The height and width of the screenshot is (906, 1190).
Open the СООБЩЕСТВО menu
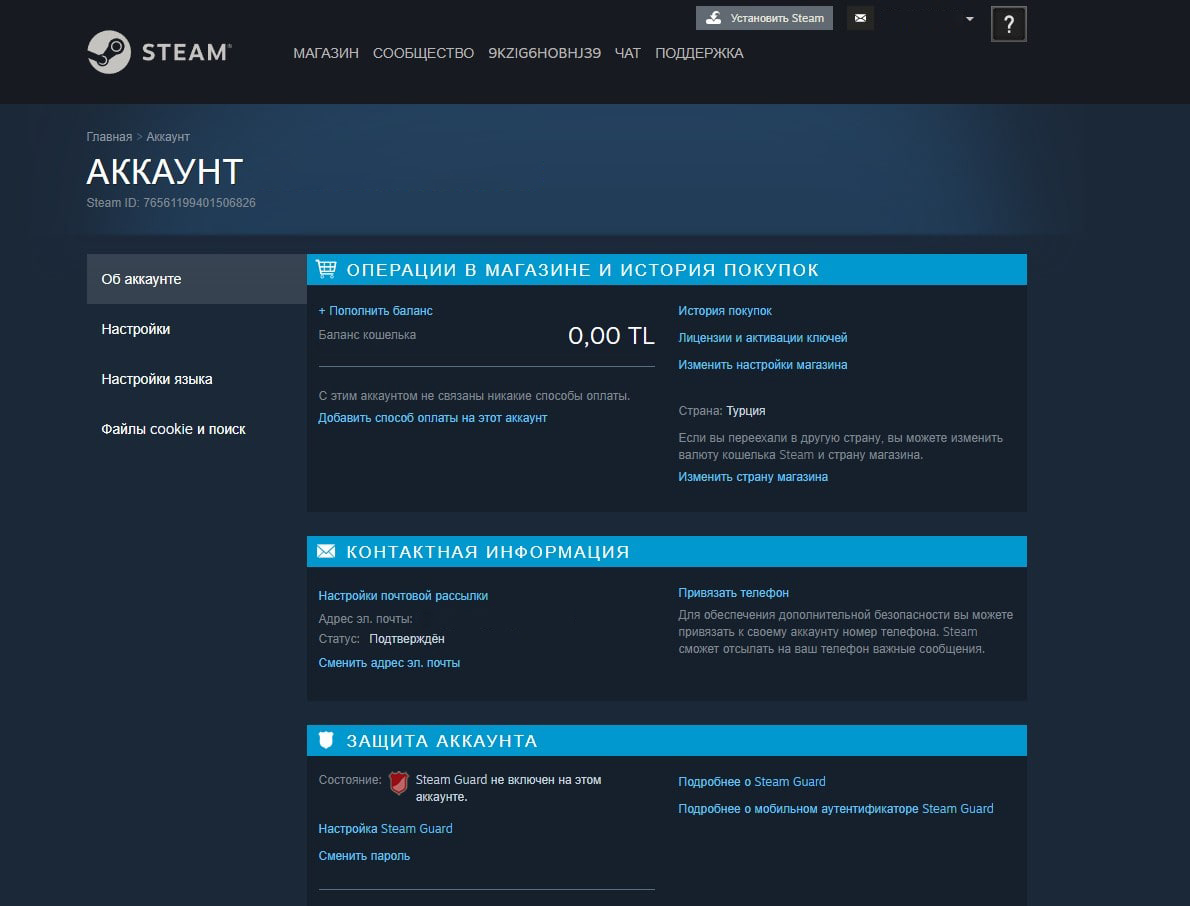point(423,53)
